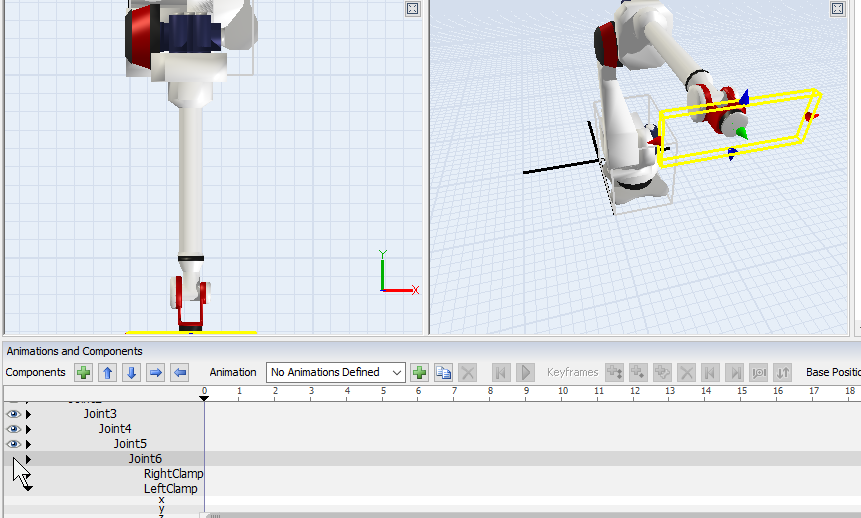
Task: Select the RightClamp component
Action: click(x=173, y=474)
